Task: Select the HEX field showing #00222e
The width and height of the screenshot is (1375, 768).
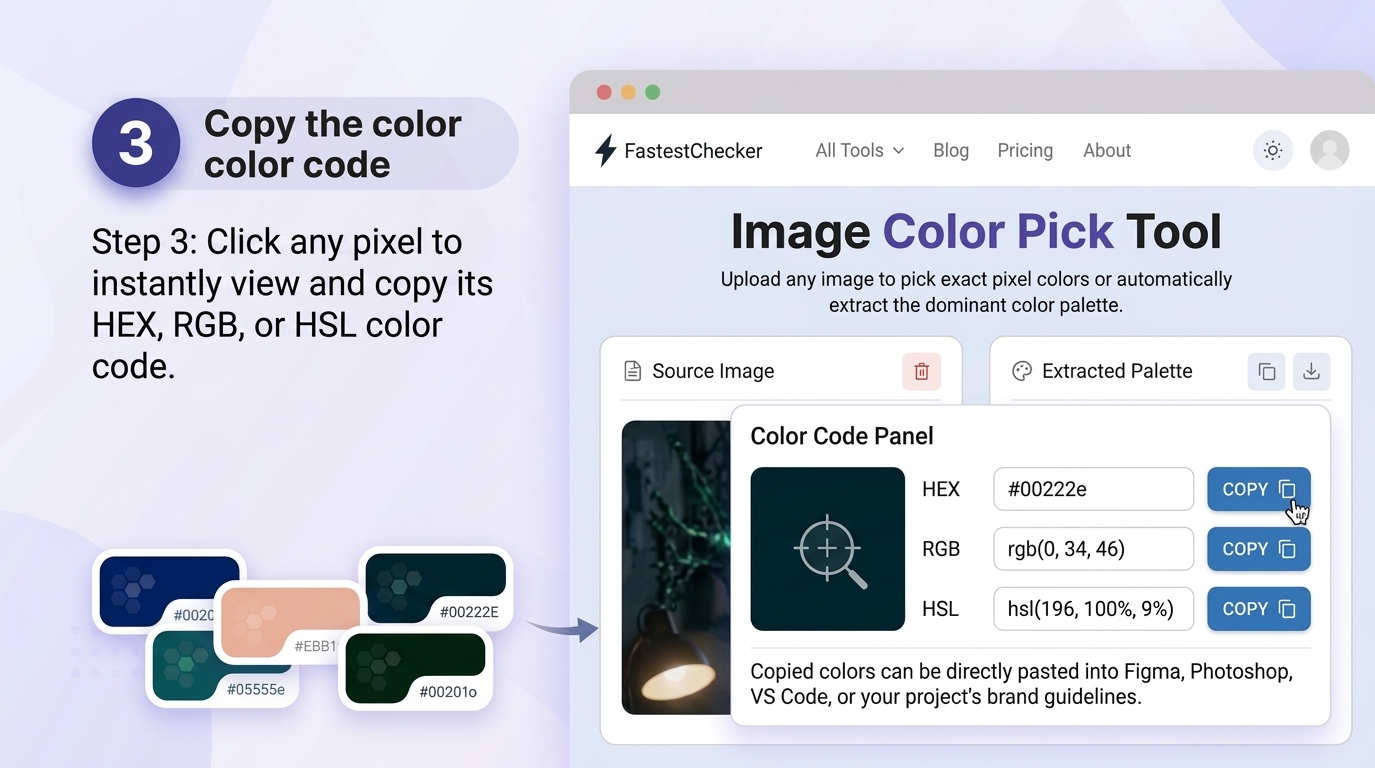Action: [1093, 489]
